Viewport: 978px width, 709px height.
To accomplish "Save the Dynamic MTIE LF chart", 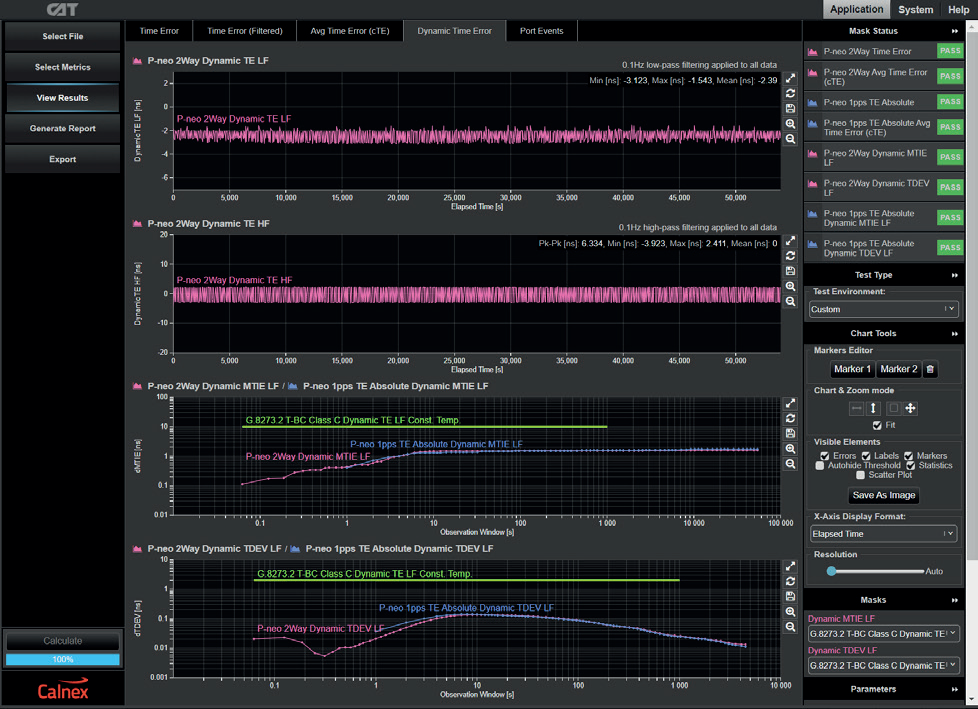I will pyautogui.click(x=790, y=434).
